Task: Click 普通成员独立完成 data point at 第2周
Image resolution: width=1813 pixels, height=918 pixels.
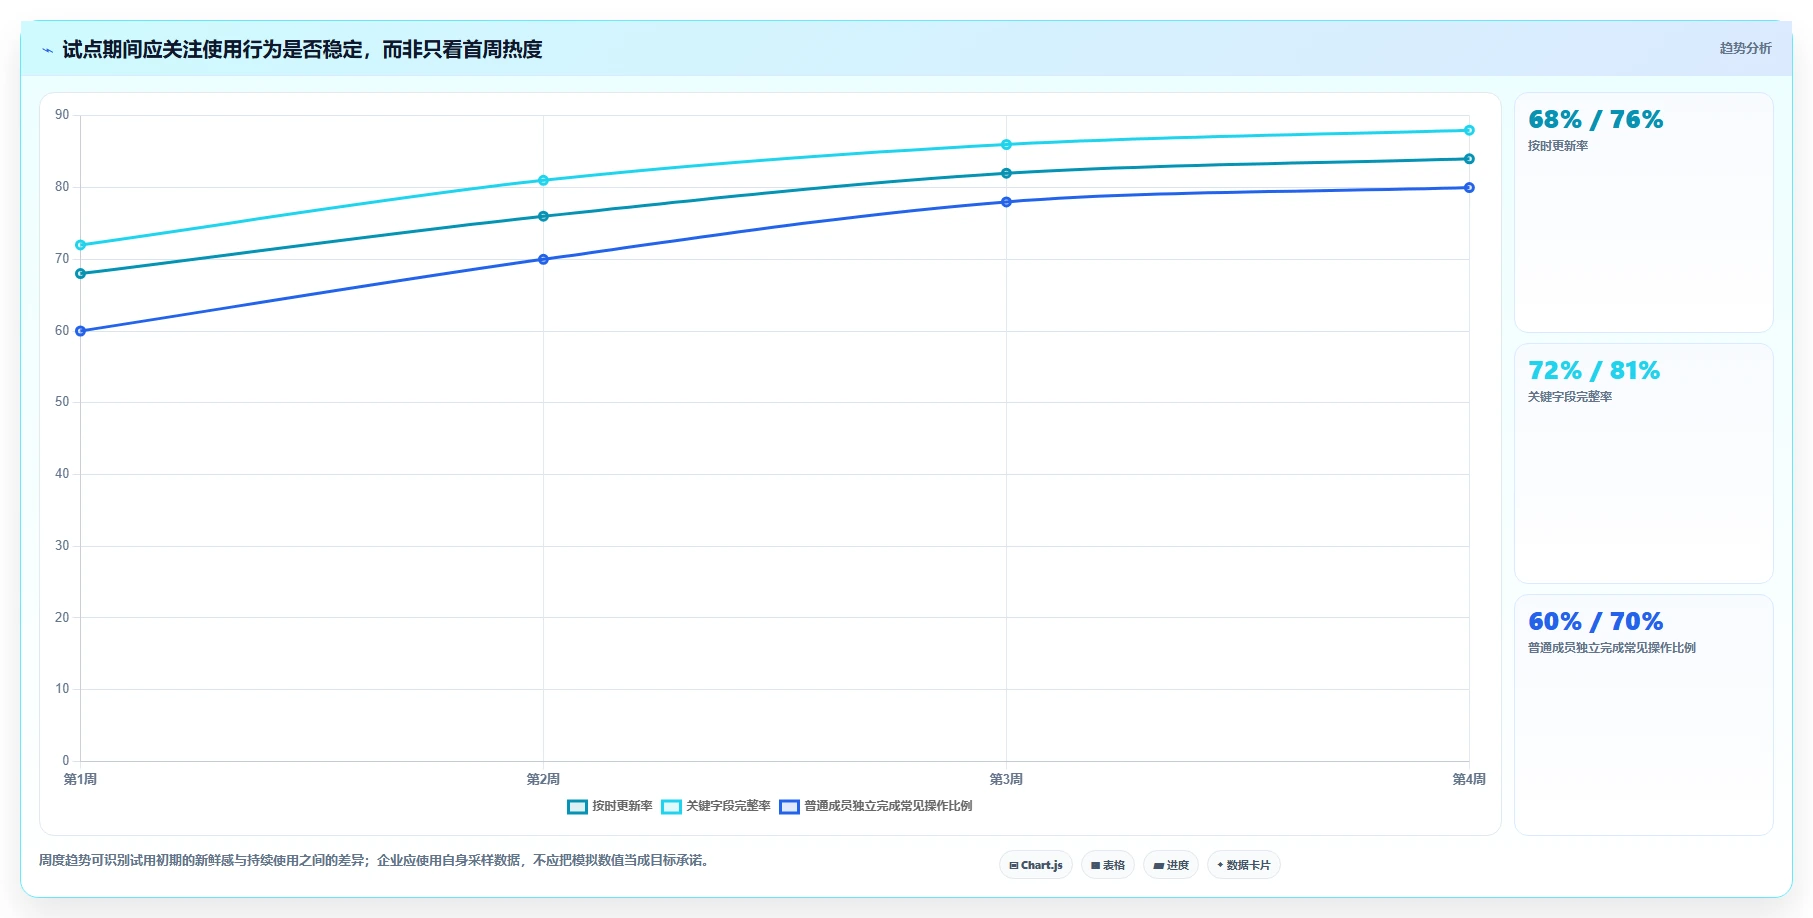Action: pyautogui.click(x=543, y=259)
